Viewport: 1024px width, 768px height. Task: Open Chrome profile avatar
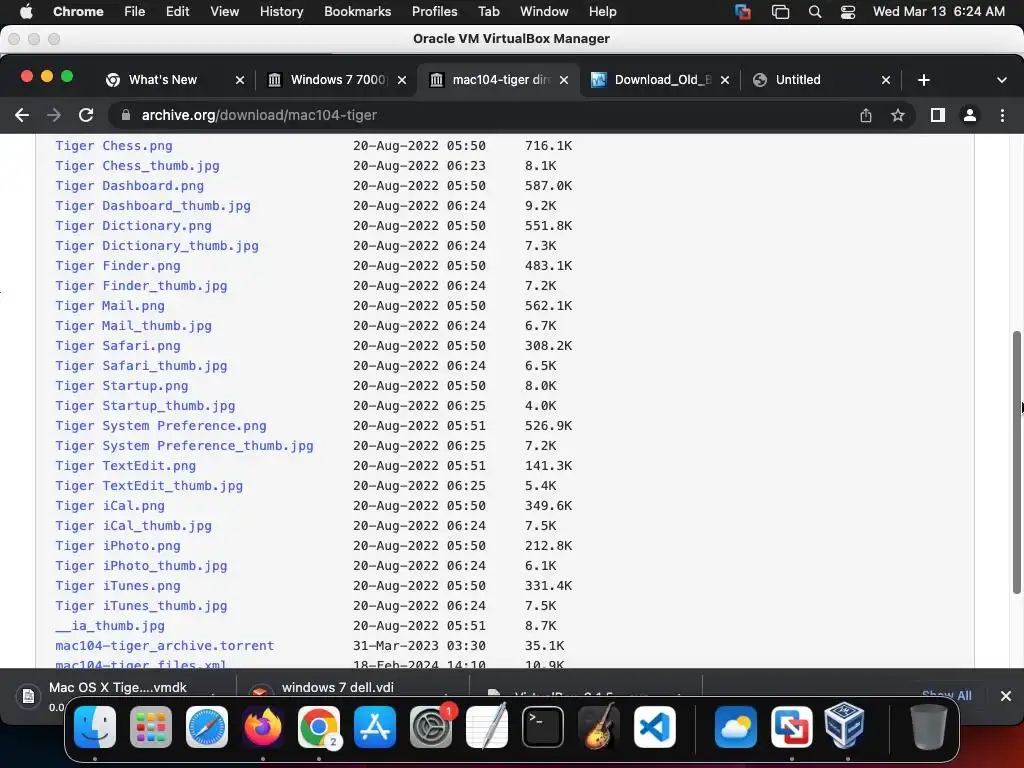[970, 116]
